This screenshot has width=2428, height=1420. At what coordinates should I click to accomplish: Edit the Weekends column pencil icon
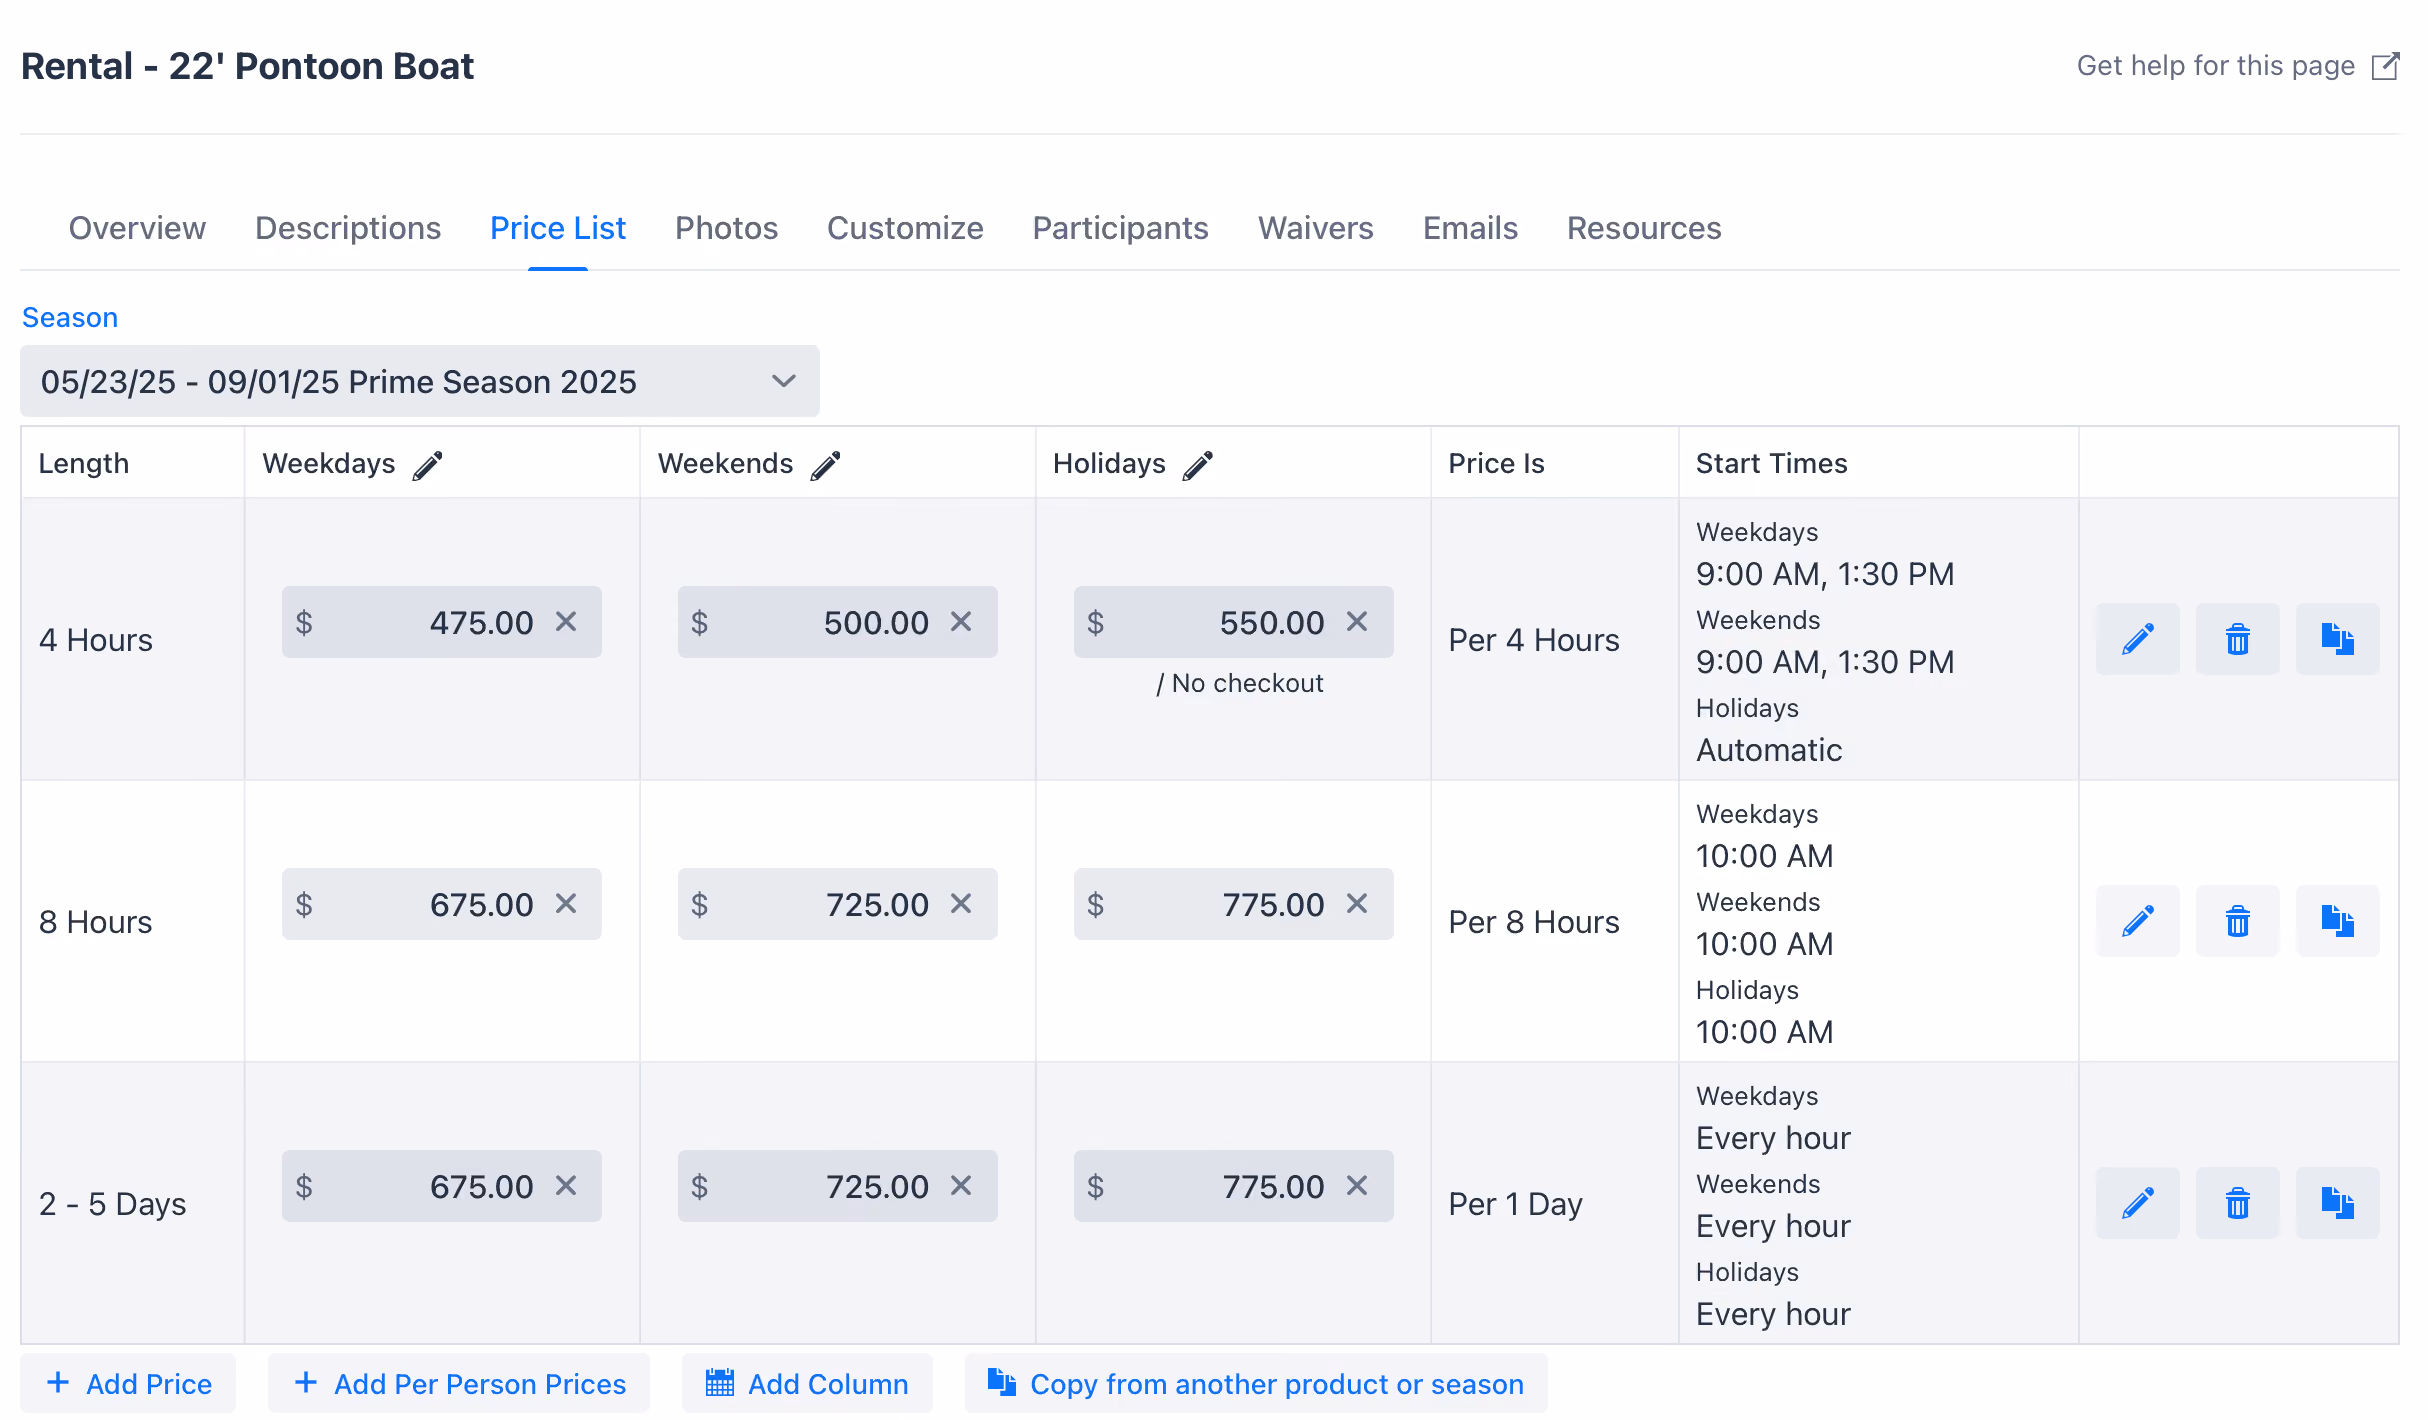click(825, 465)
